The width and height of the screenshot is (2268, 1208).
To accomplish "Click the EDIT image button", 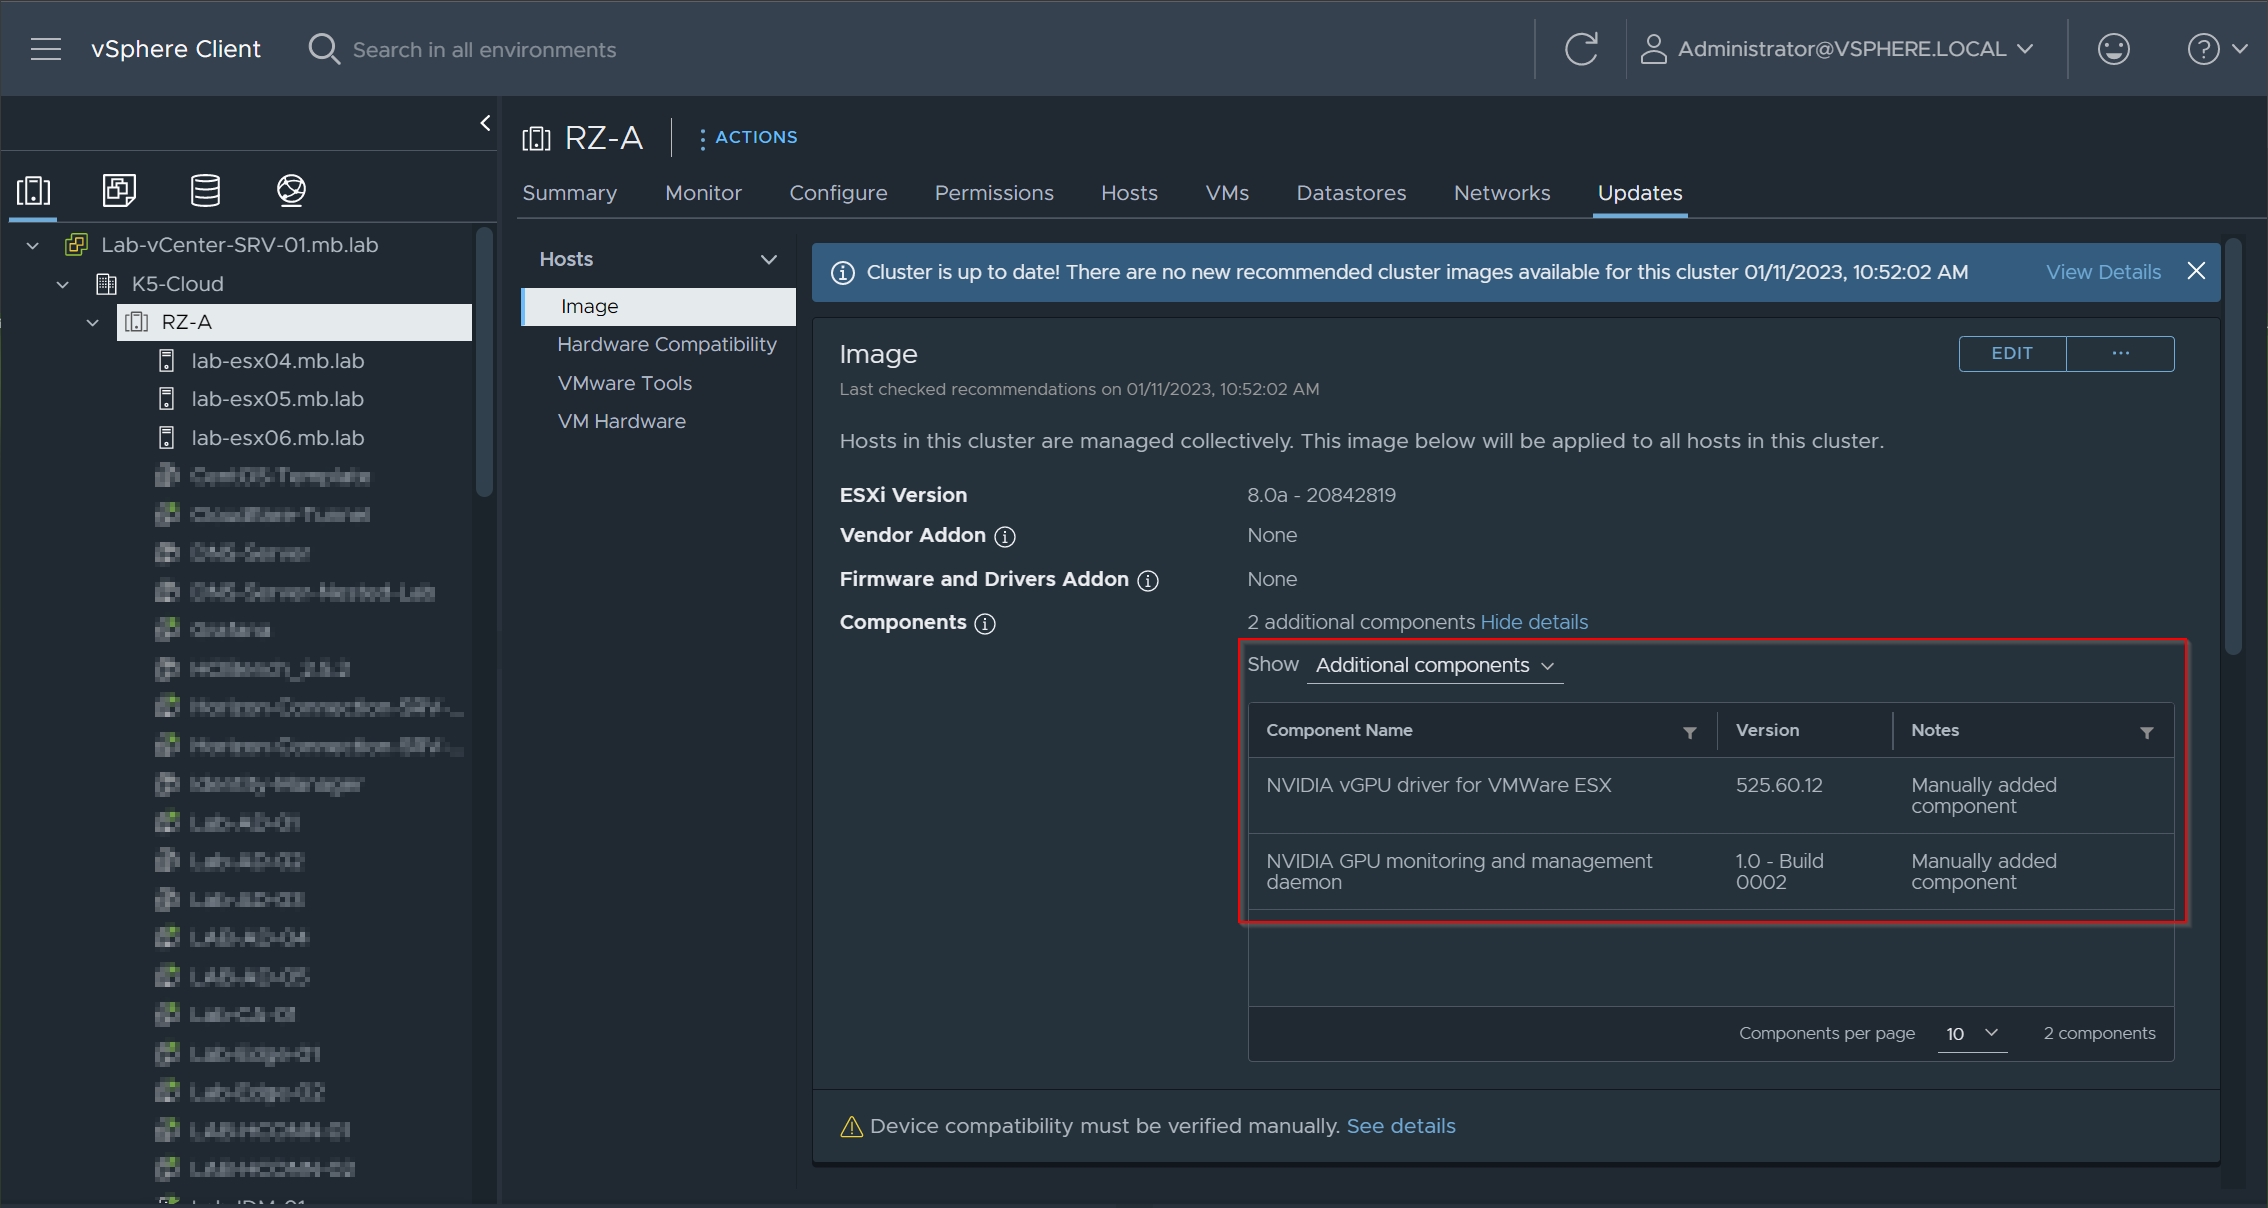I will point(2011,354).
